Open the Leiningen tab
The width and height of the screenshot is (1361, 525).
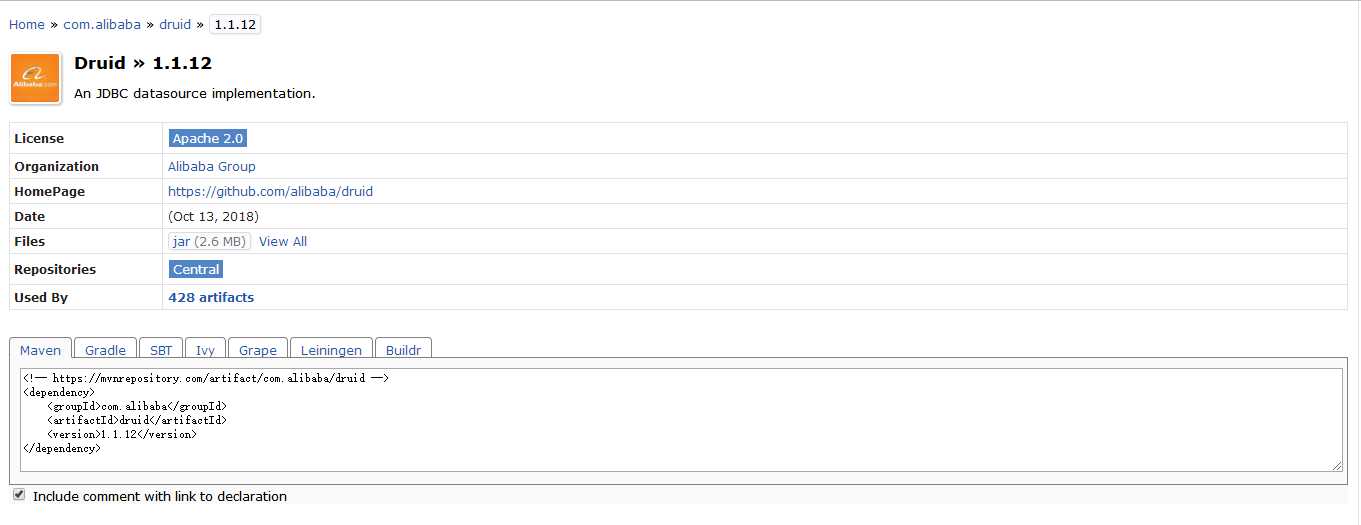[x=331, y=350]
